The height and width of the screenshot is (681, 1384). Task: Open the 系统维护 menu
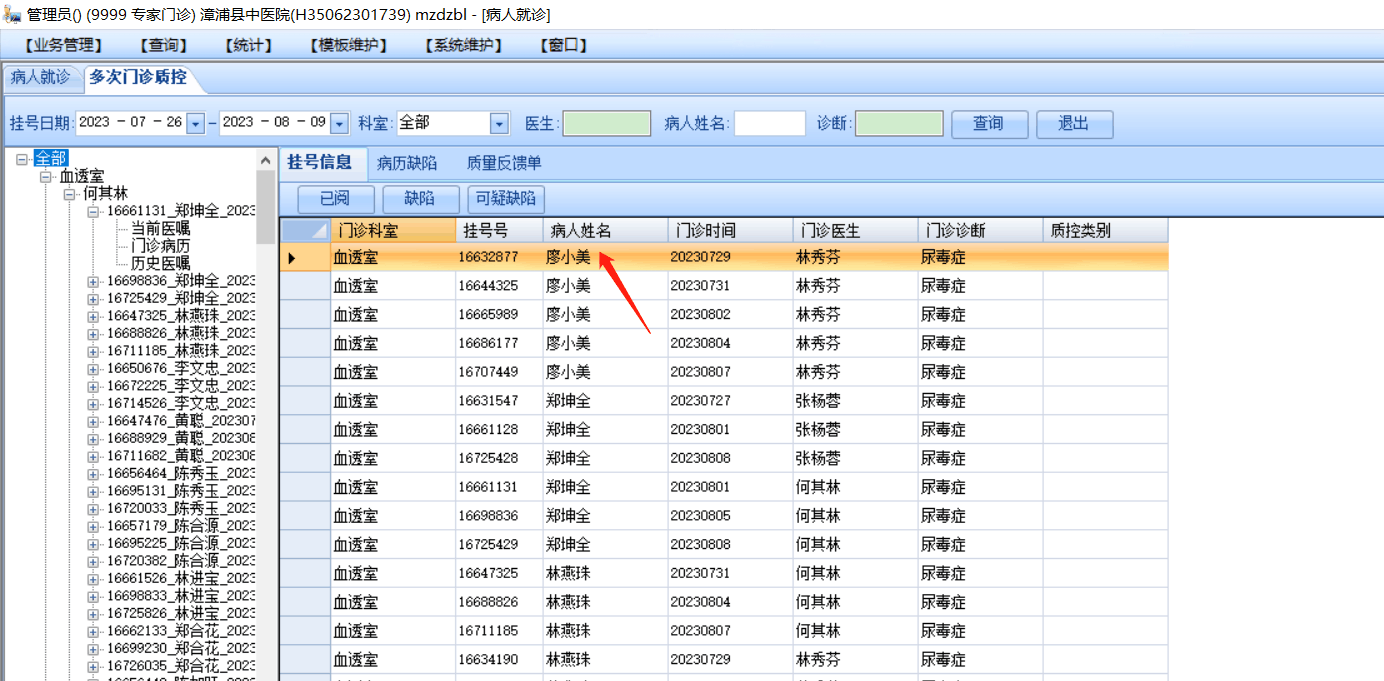[463, 45]
